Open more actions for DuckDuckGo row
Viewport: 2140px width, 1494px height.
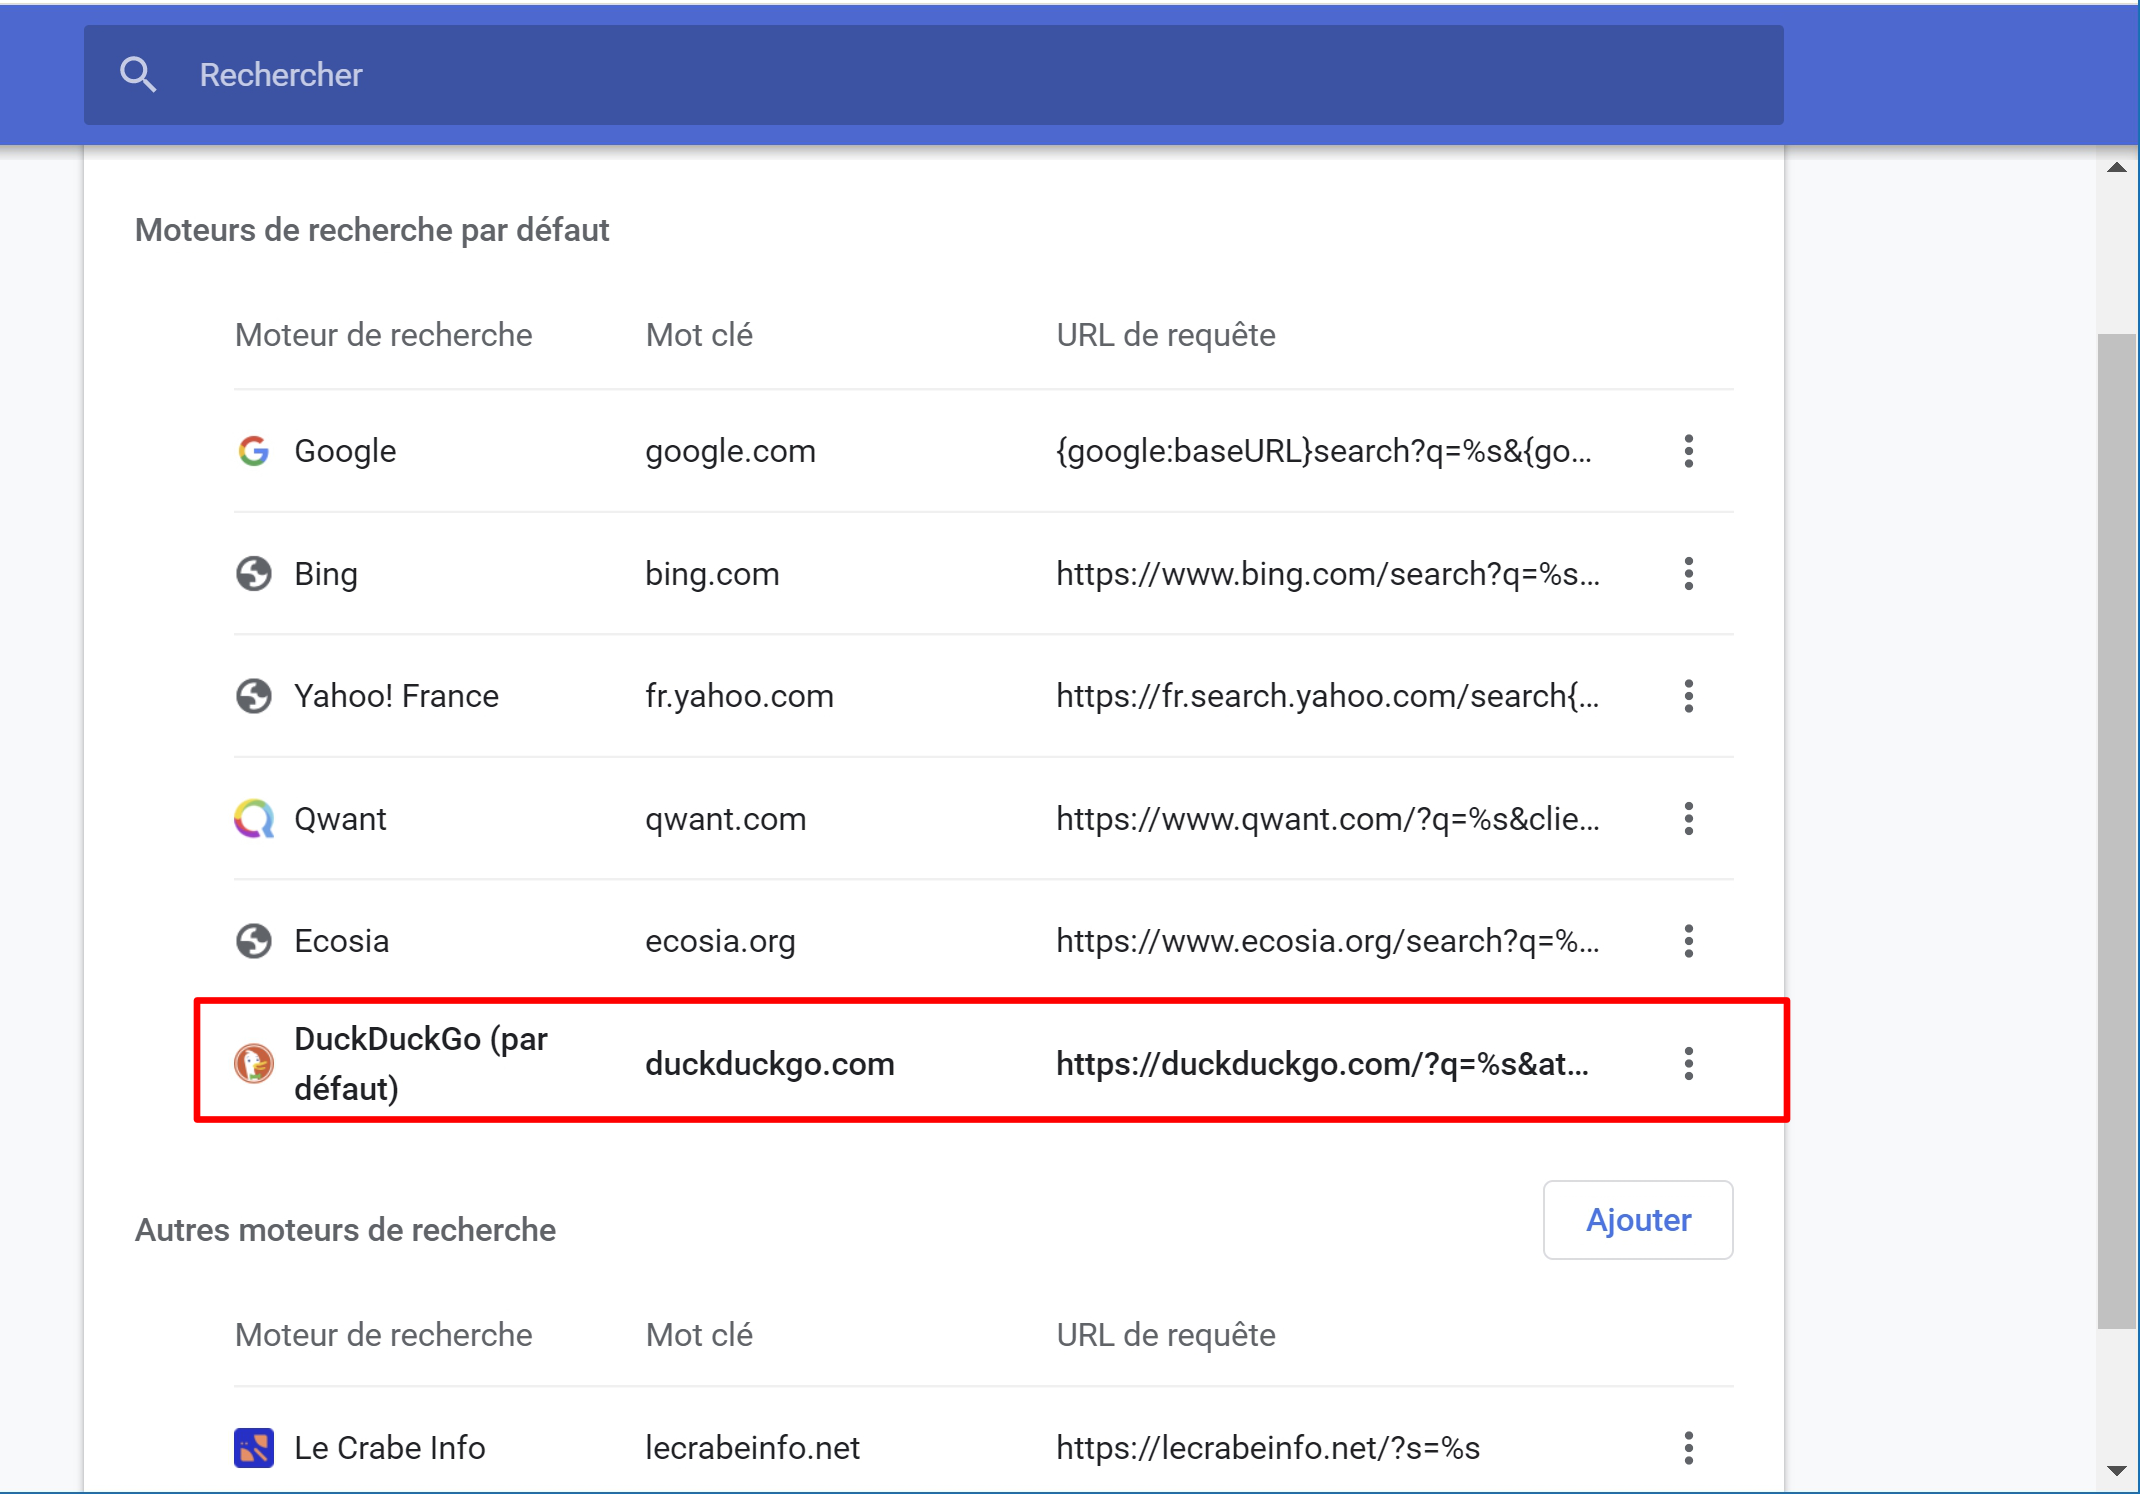(x=1688, y=1063)
